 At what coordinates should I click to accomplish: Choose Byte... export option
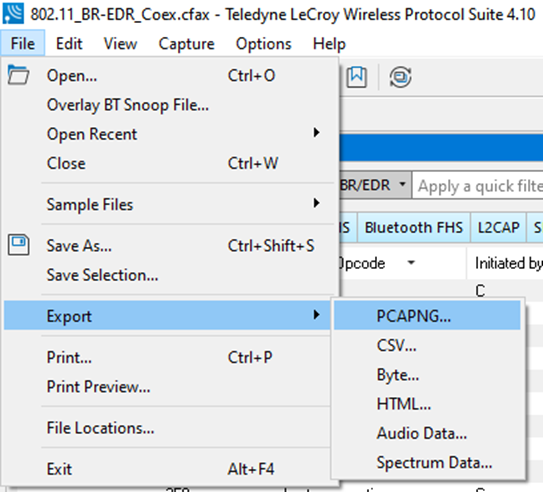(427, 375)
